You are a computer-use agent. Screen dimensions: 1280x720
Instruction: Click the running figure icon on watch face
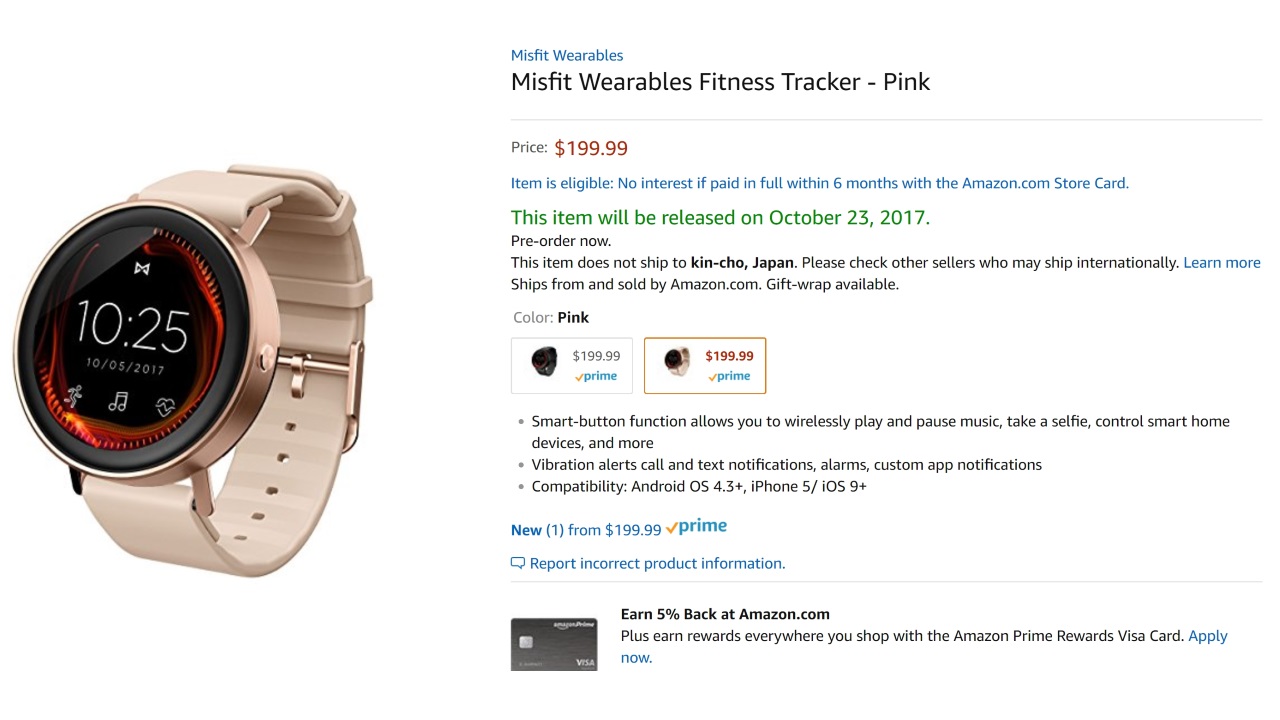click(x=73, y=395)
